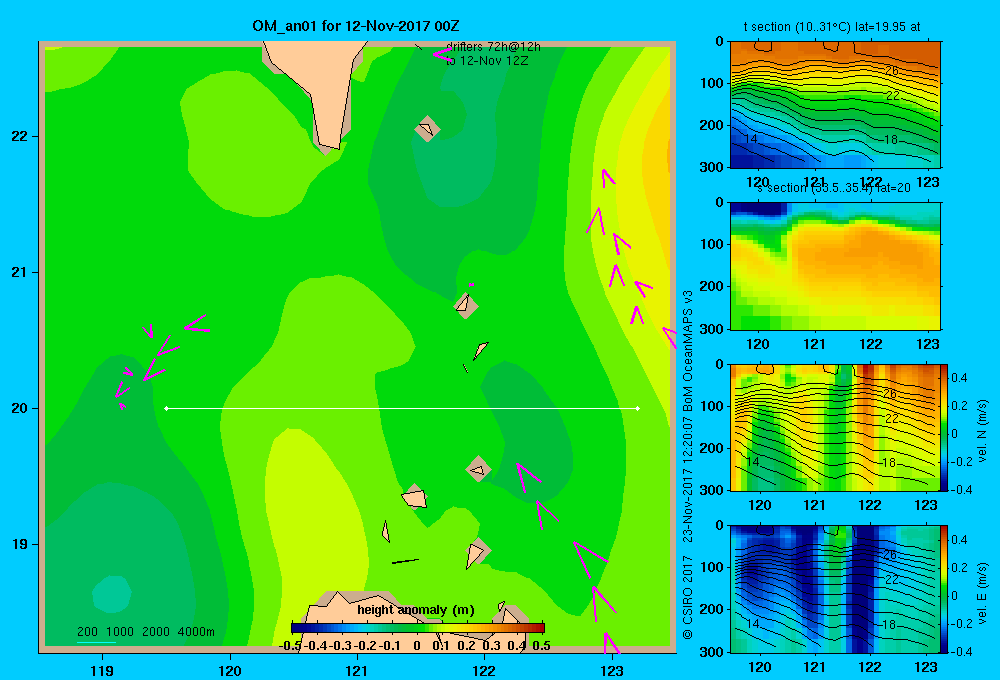Screen dimensions: 1000x680
Task: Click the map title 'OM_an01 for 12-Nov-2017 00Z'
Action: pos(356,26)
